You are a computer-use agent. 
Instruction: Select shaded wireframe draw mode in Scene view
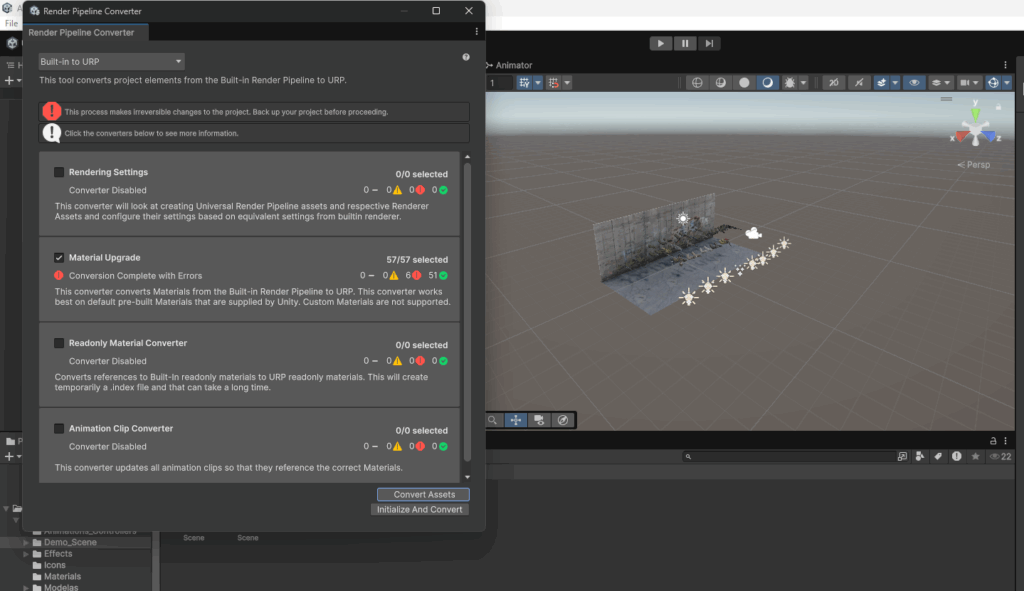721,83
